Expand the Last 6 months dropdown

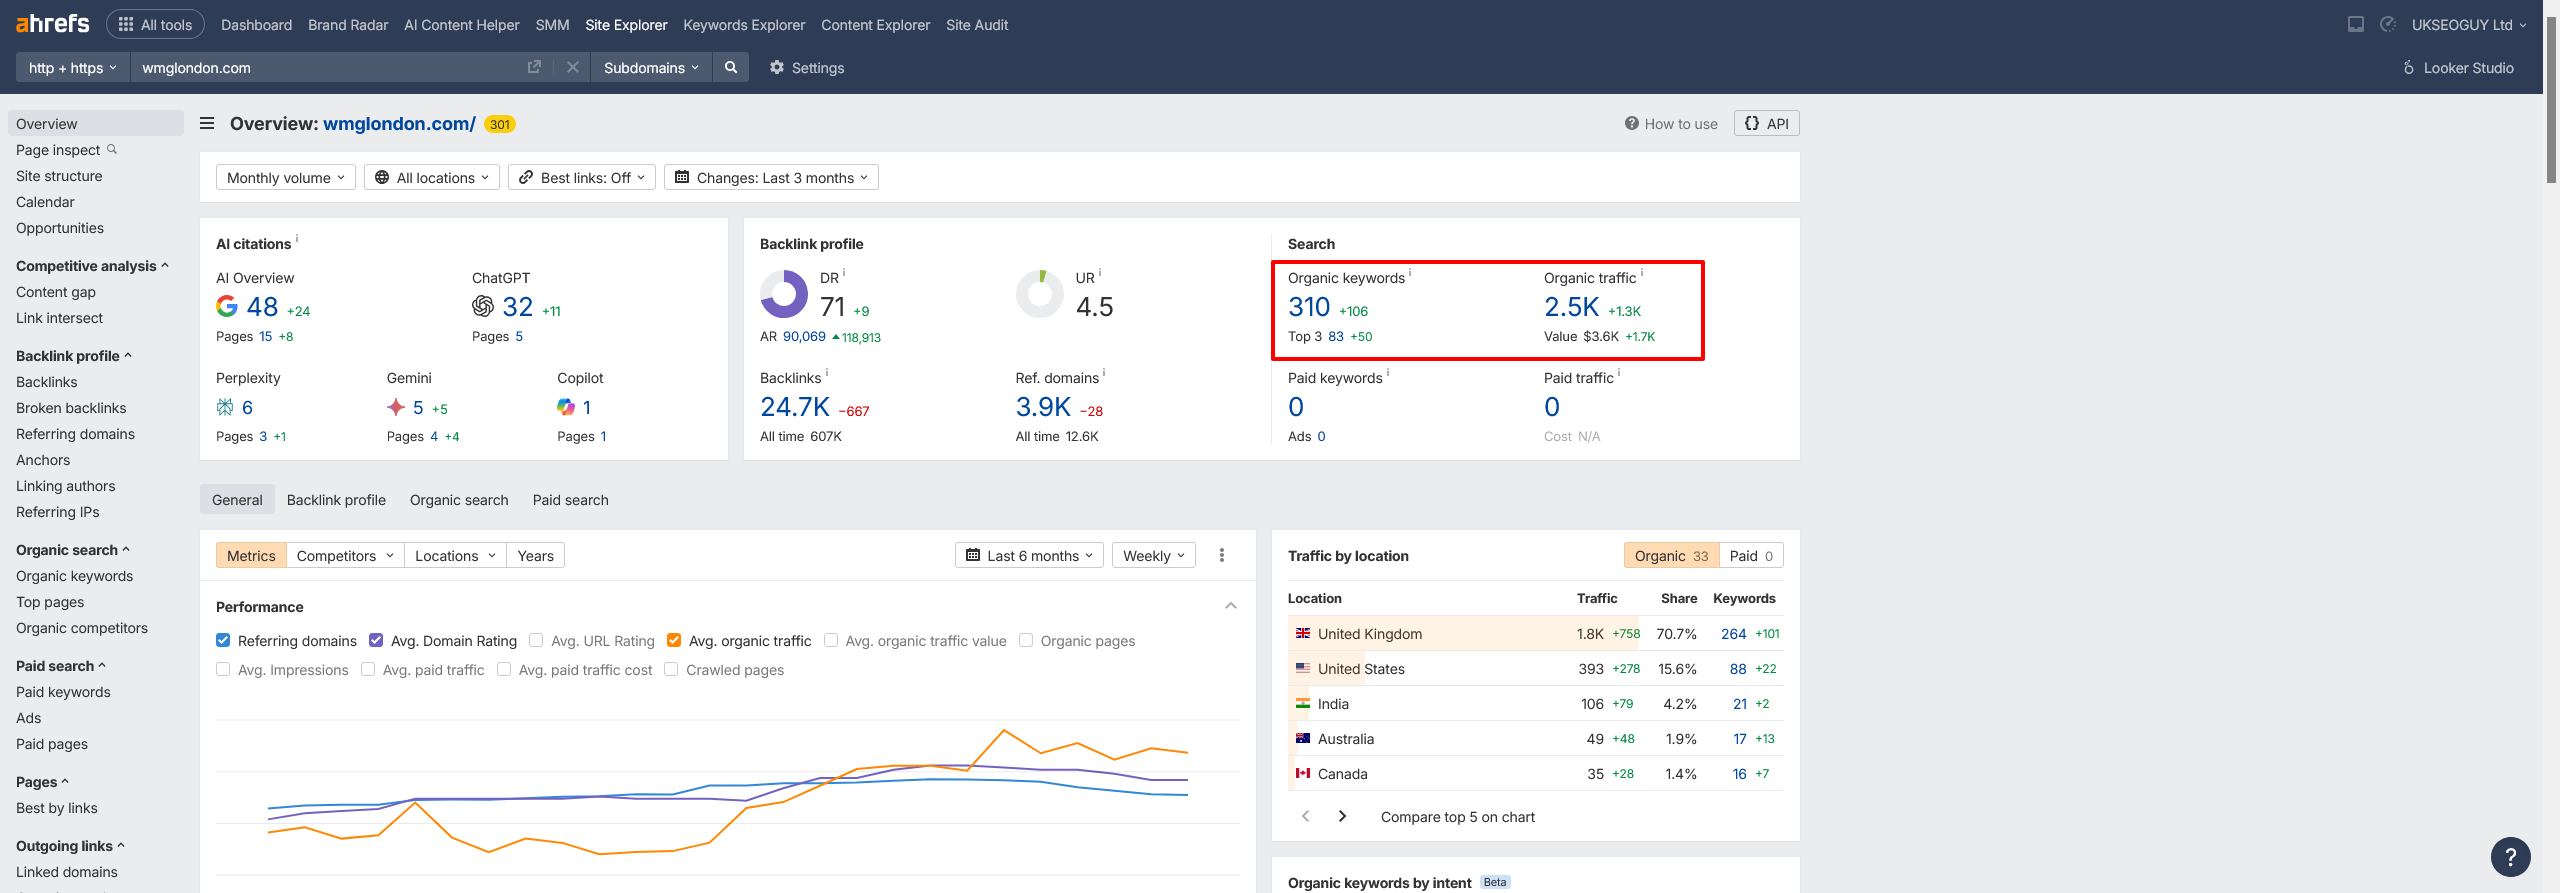1029,555
